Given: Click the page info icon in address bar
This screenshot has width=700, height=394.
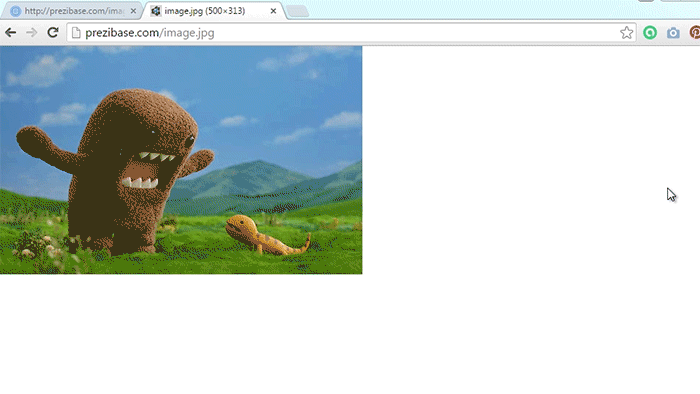Looking at the screenshot, I should coord(76,33).
